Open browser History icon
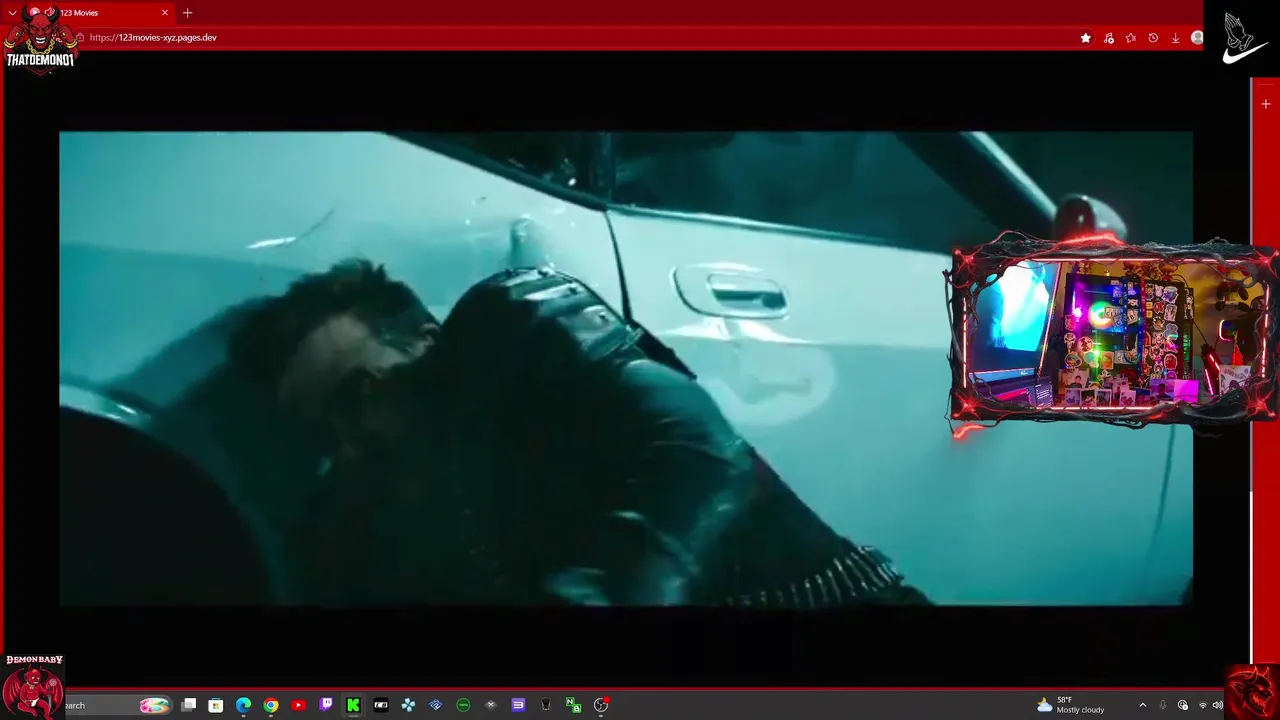Image resolution: width=1280 pixels, height=720 pixels. 1153,38
